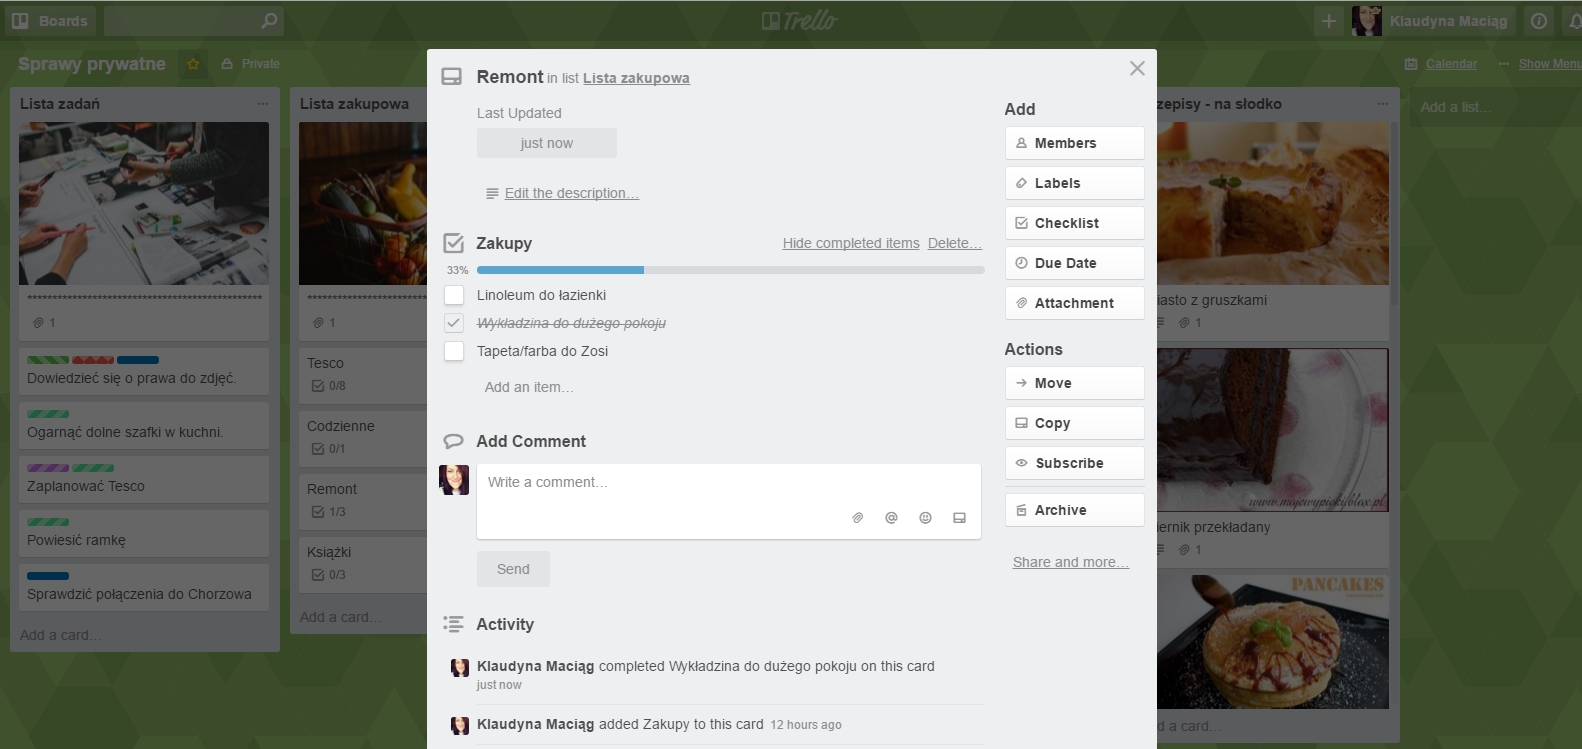Open the pancakes image card
This screenshot has width=1582, height=749.
pos(1273,642)
